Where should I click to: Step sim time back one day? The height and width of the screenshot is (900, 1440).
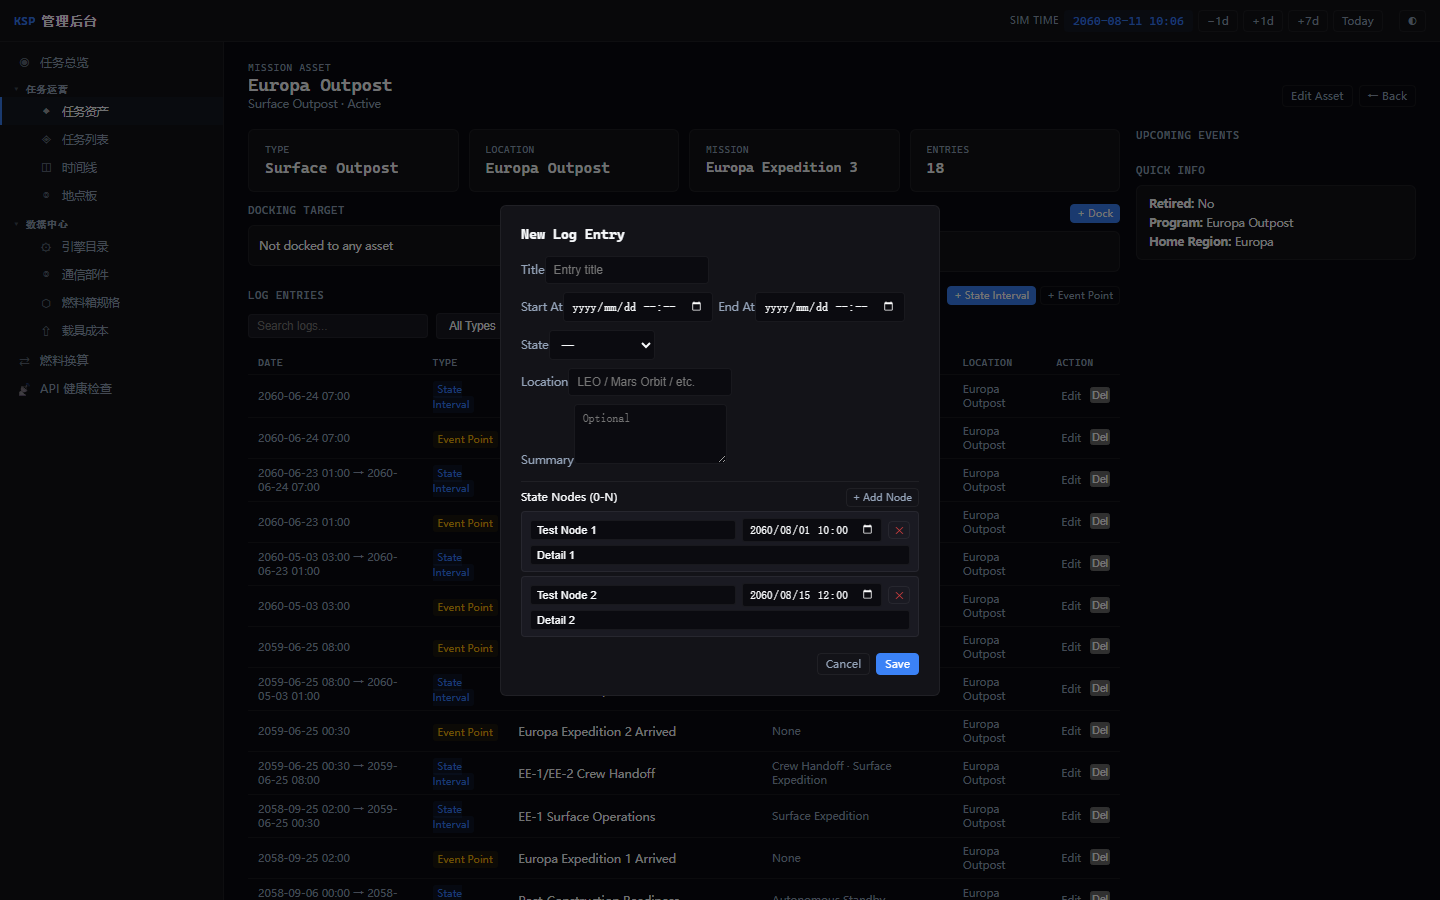pos(1218,21)
